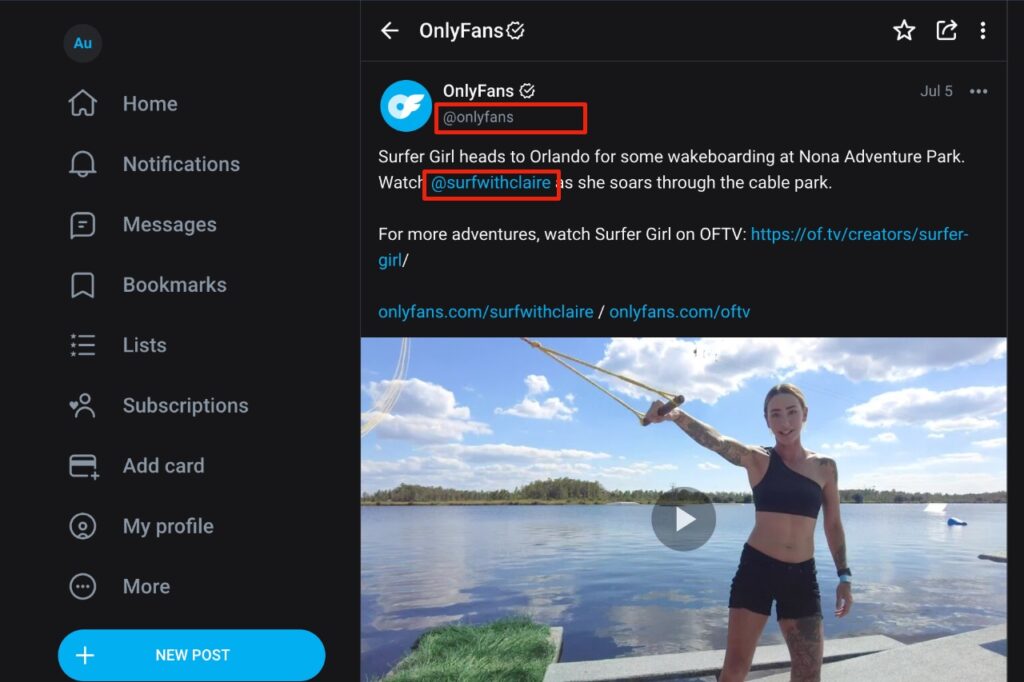Click the Bookmarks icon in sidebar
1024x682 pixels.
click(x=83, y=285)
